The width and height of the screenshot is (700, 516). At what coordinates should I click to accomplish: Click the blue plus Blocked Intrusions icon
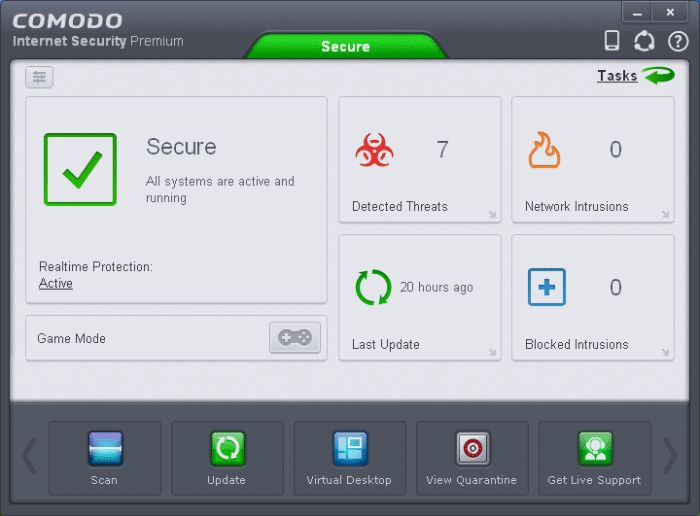[546, 287]
